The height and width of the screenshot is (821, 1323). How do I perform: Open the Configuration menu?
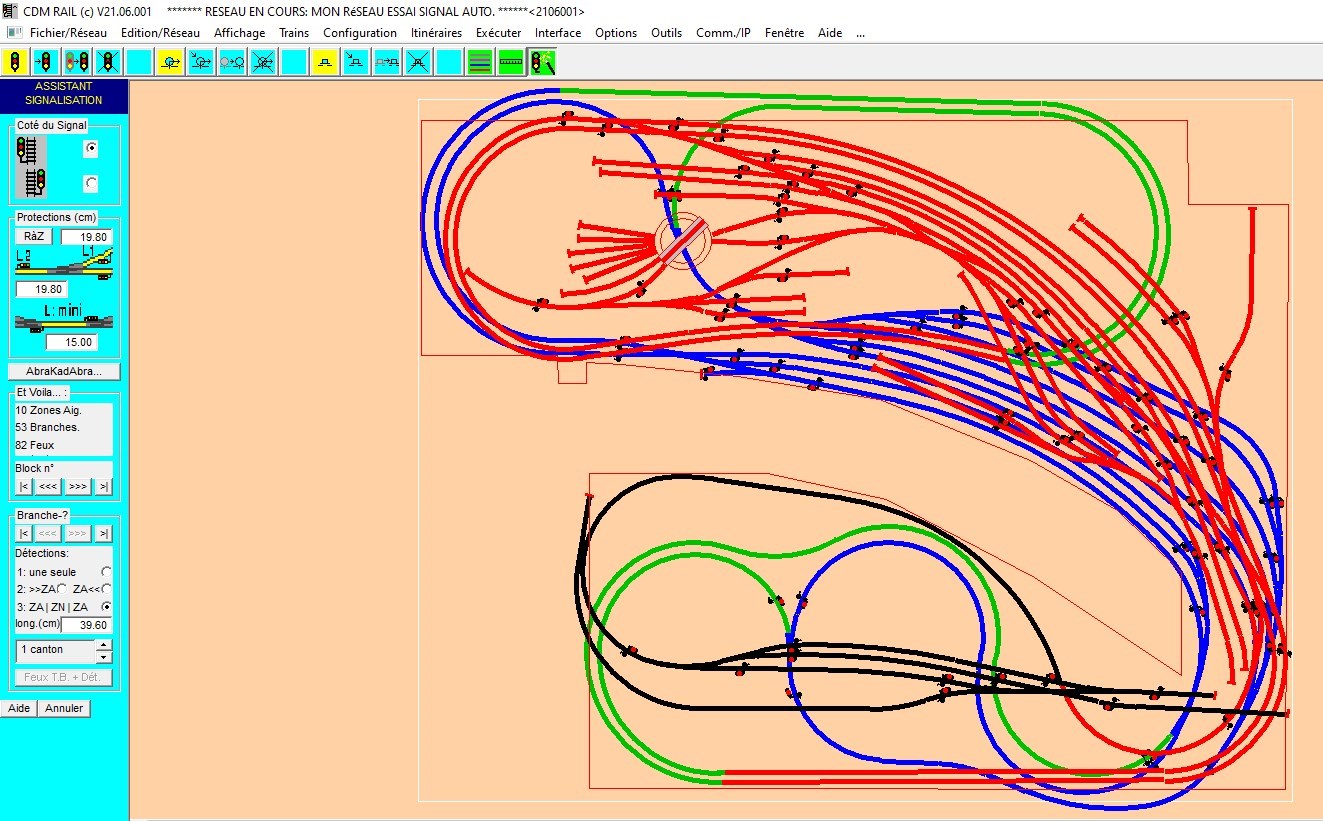pos(360,32)
